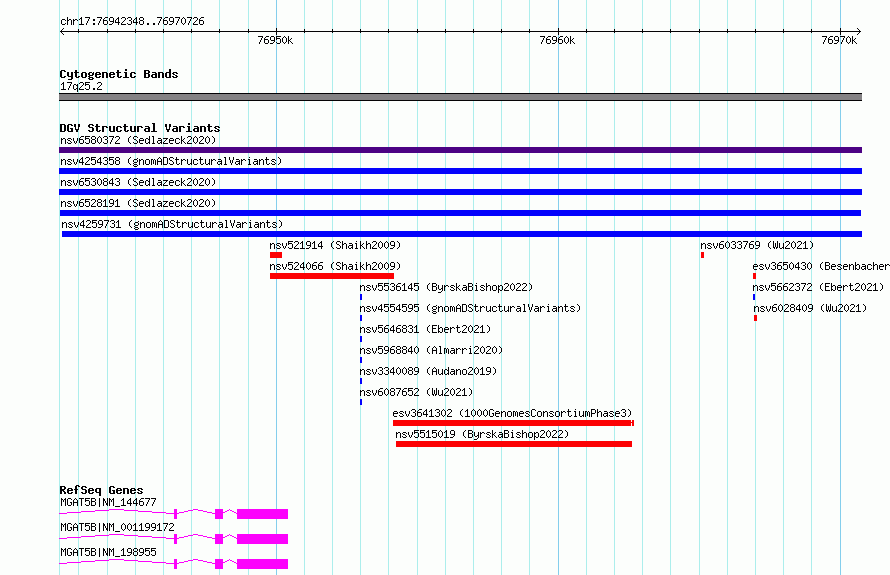890x575 pixels.
Task: Click nsv4554595 (gnomADStructuralVariants) label
Action: [x=470, y=308]
